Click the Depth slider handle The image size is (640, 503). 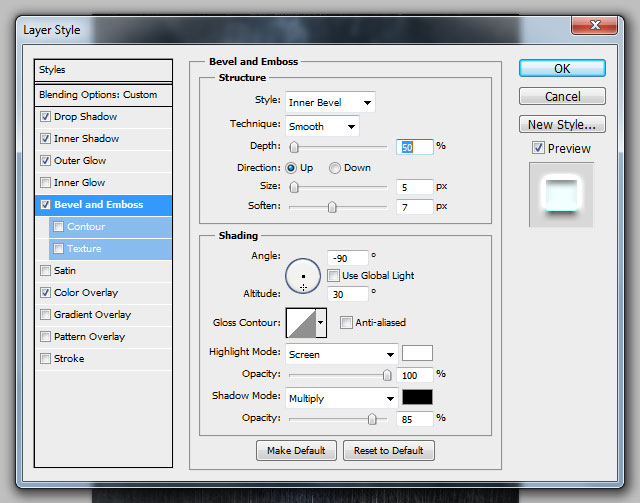click(294, 147)
